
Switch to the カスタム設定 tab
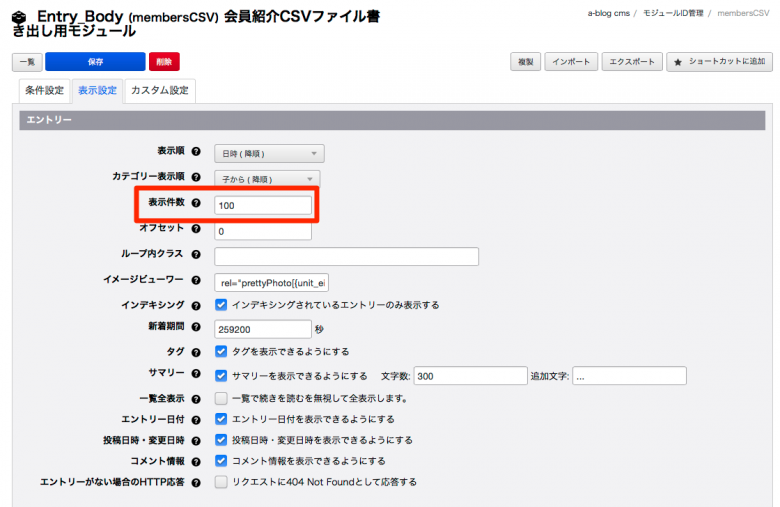pyautogui.click(x=160, y=91)
